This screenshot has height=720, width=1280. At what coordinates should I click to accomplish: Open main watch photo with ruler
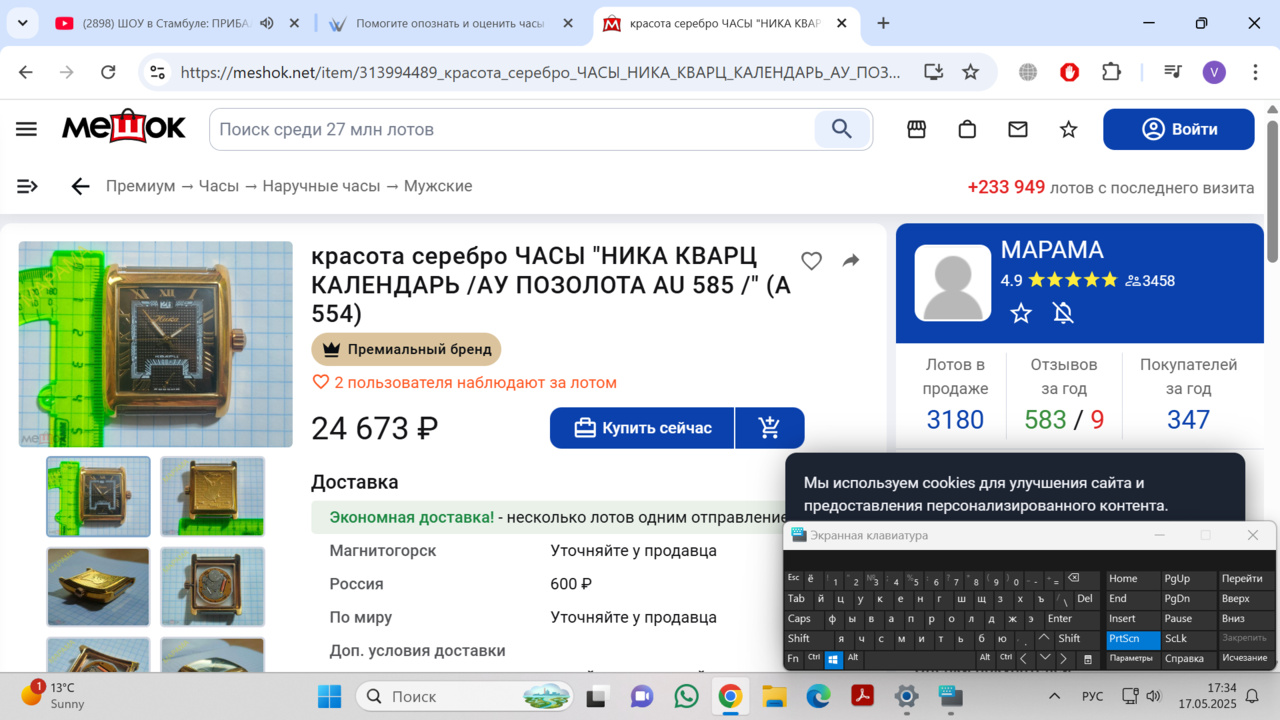[x=156, y=344]
